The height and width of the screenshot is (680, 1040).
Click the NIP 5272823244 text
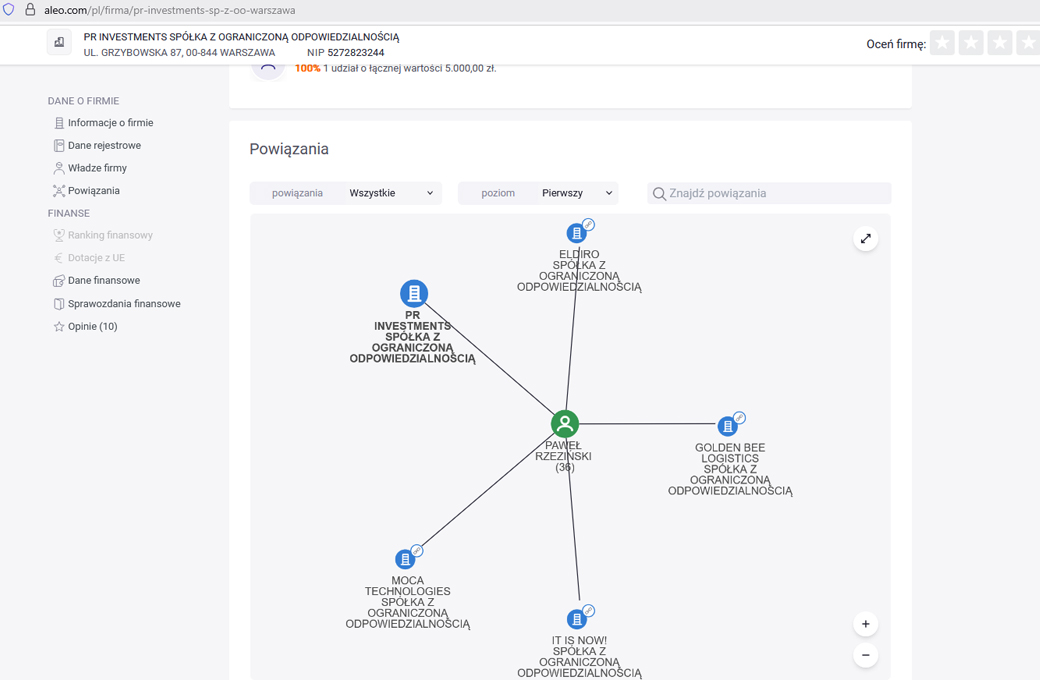pos(346,52)
